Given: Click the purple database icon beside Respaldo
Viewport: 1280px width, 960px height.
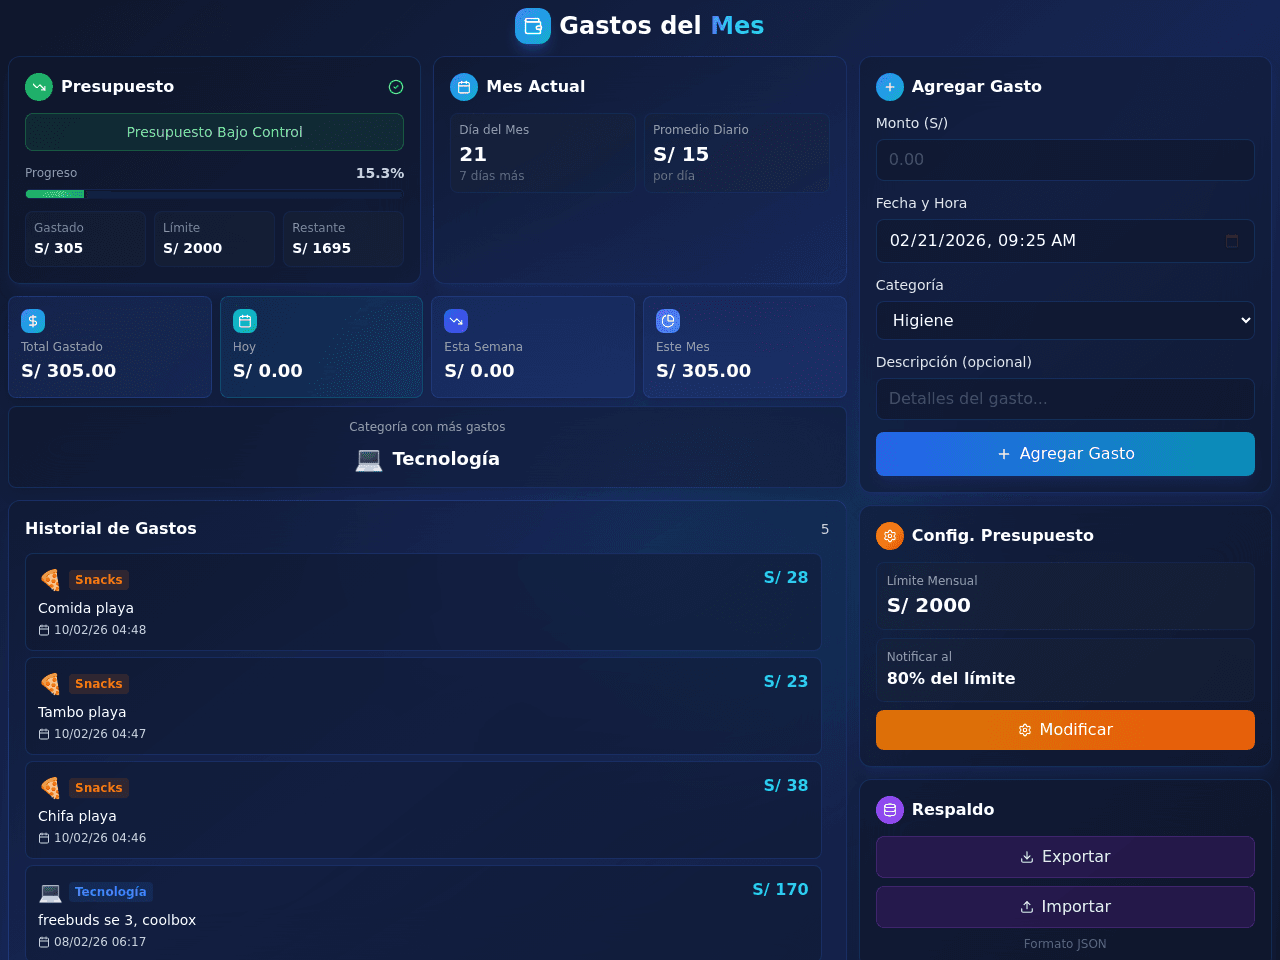Looking at the screenshot, I should pyautogui.click(x=890, y=810).
